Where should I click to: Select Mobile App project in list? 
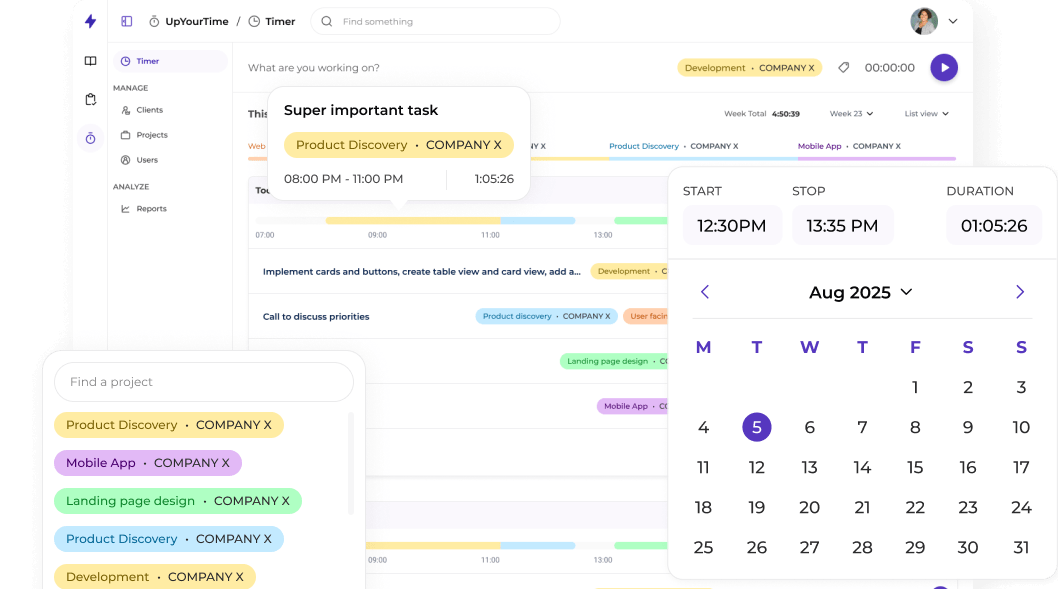click(148, 463)
